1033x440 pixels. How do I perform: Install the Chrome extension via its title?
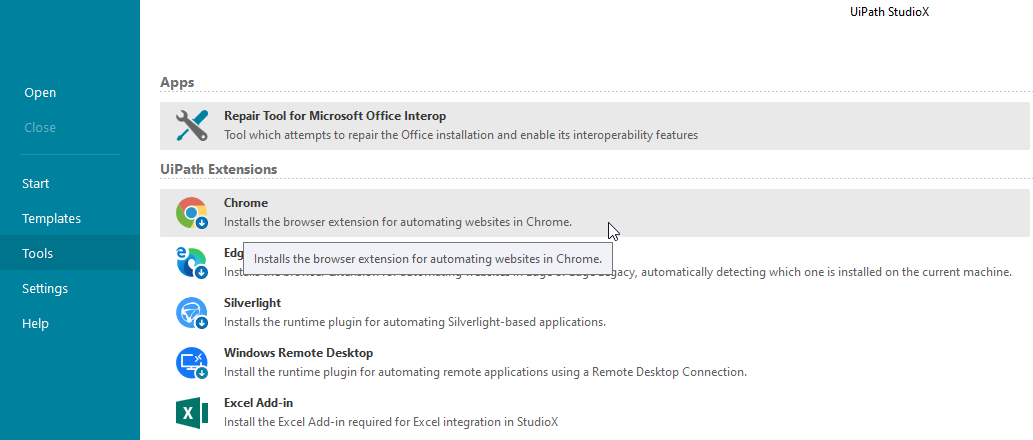pyautogui.click(x=246, y=203)
